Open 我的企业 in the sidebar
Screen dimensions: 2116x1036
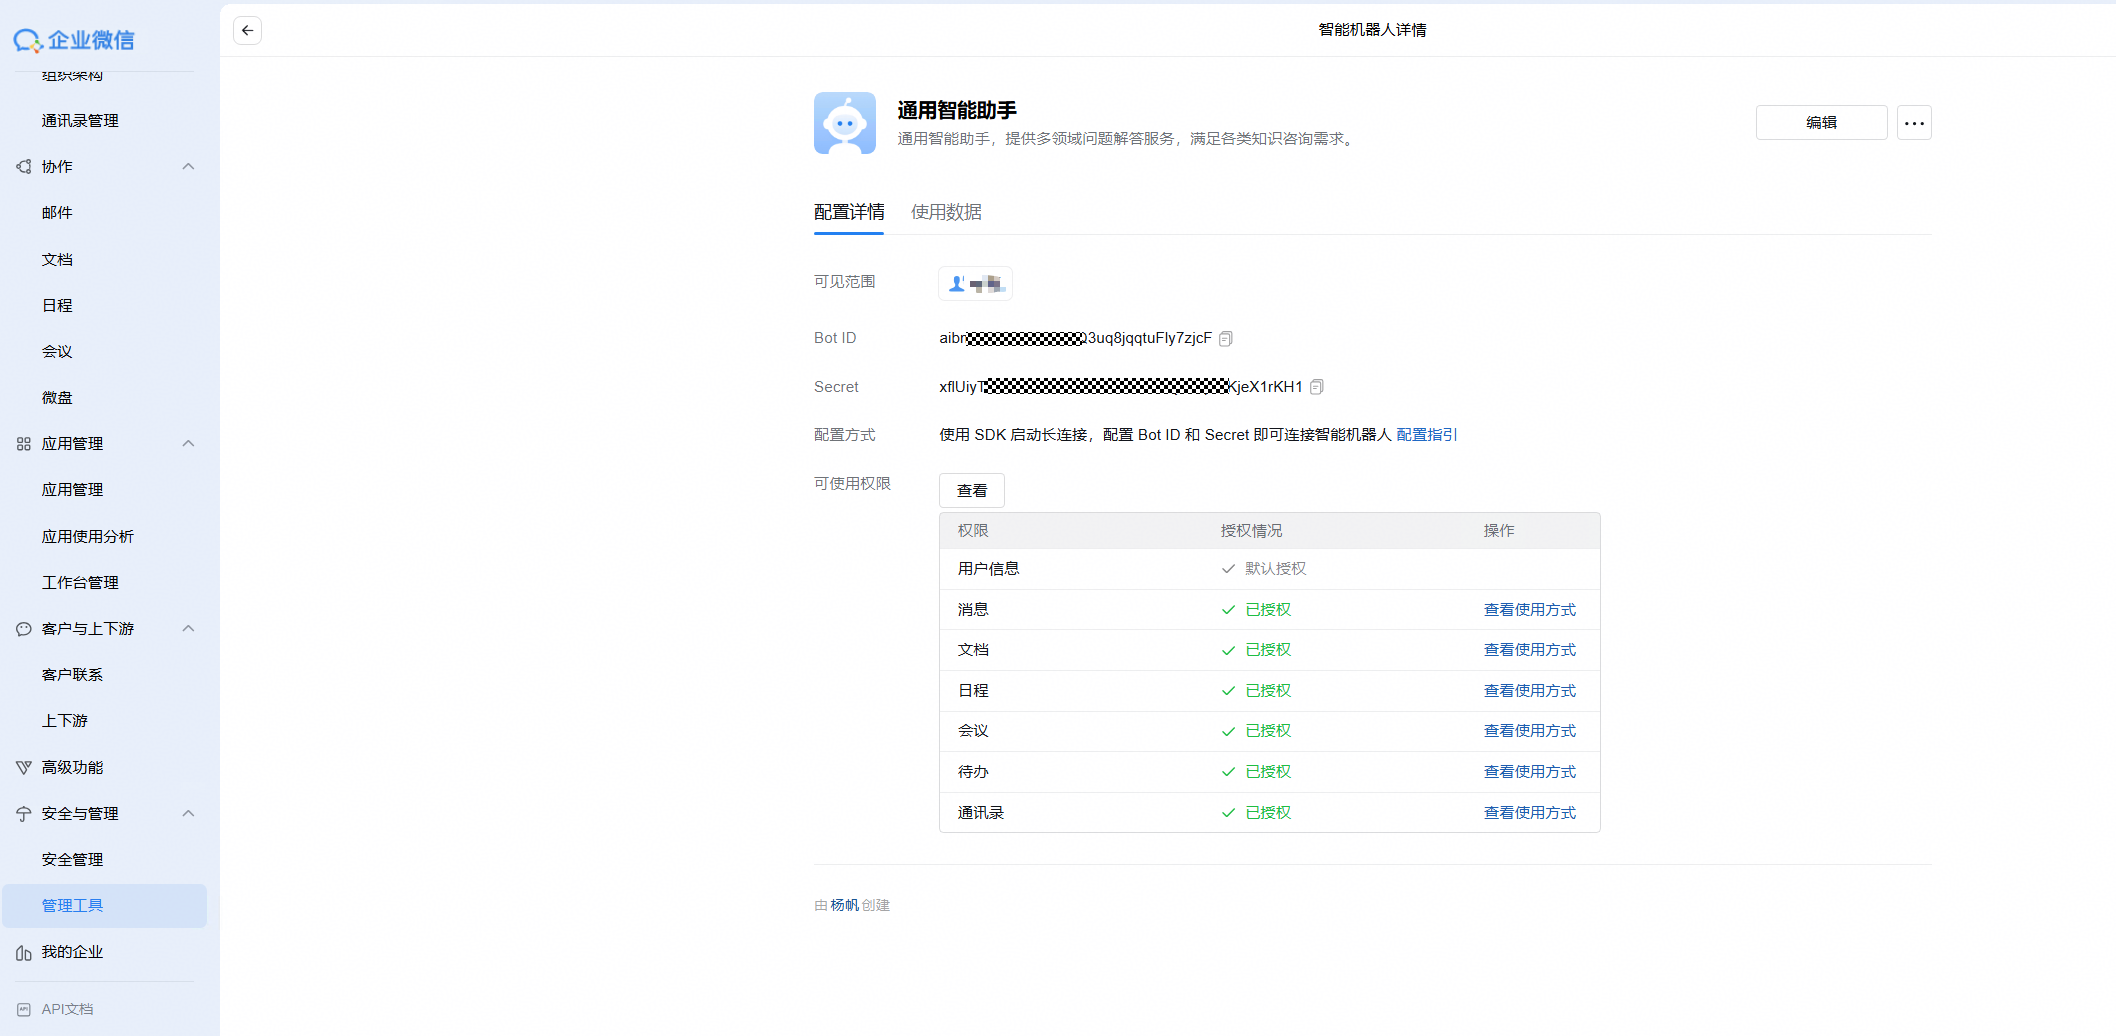point(72,952)
